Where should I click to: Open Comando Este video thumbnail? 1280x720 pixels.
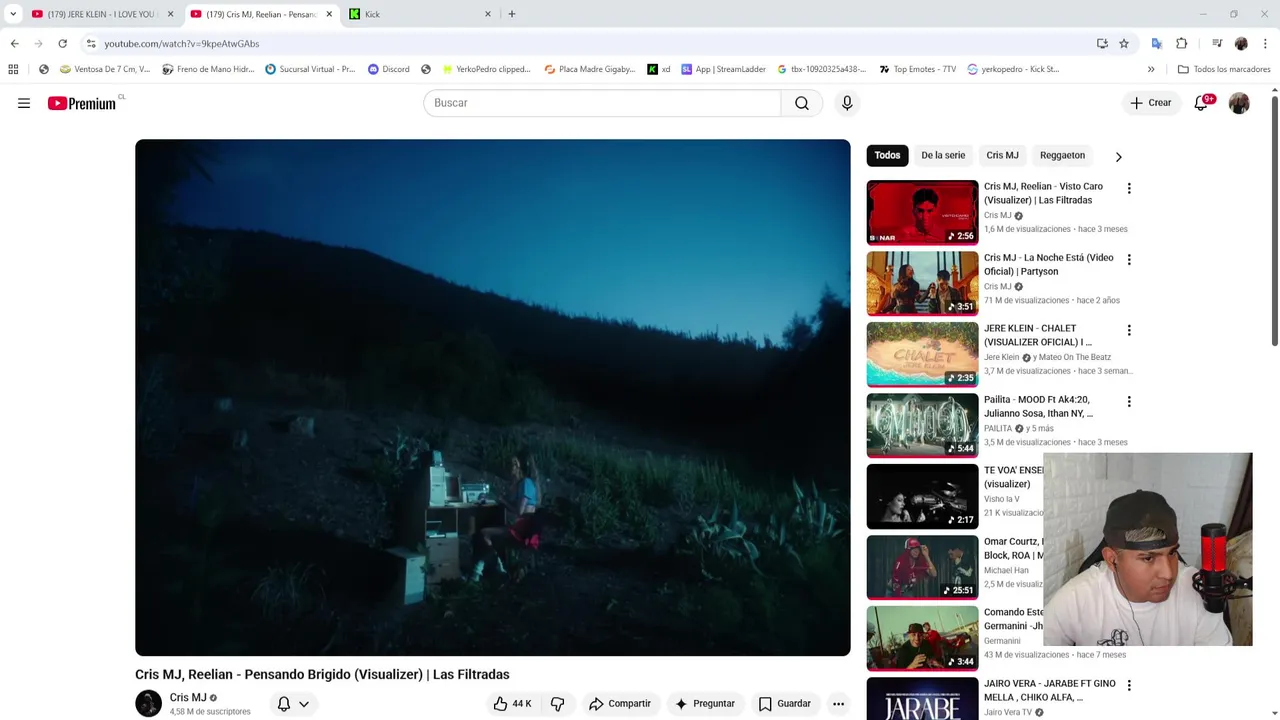pyautogui.click(x=922, y=638)
